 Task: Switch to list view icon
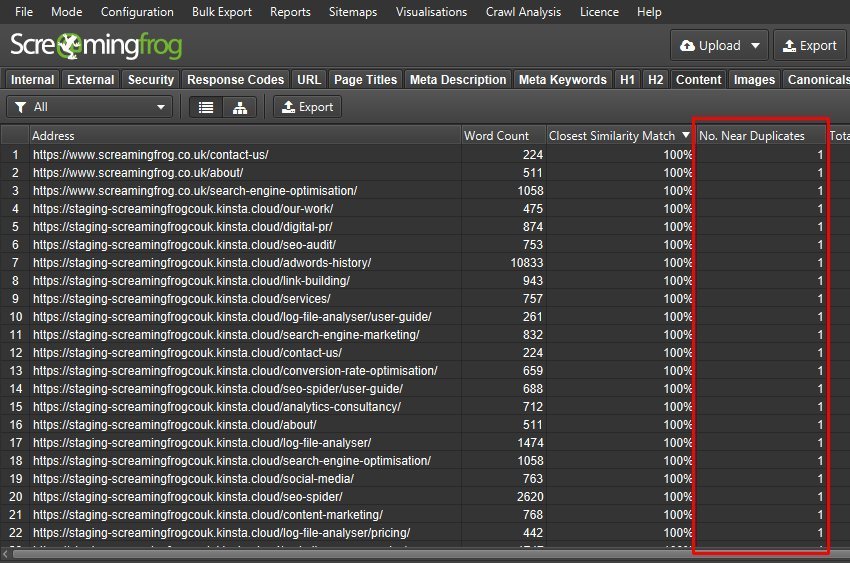(x=206, y=107)
